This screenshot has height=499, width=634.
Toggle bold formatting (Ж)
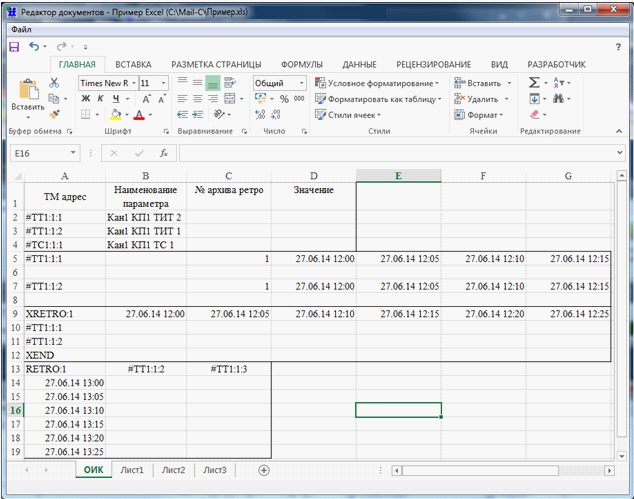[x=85, y=99]
